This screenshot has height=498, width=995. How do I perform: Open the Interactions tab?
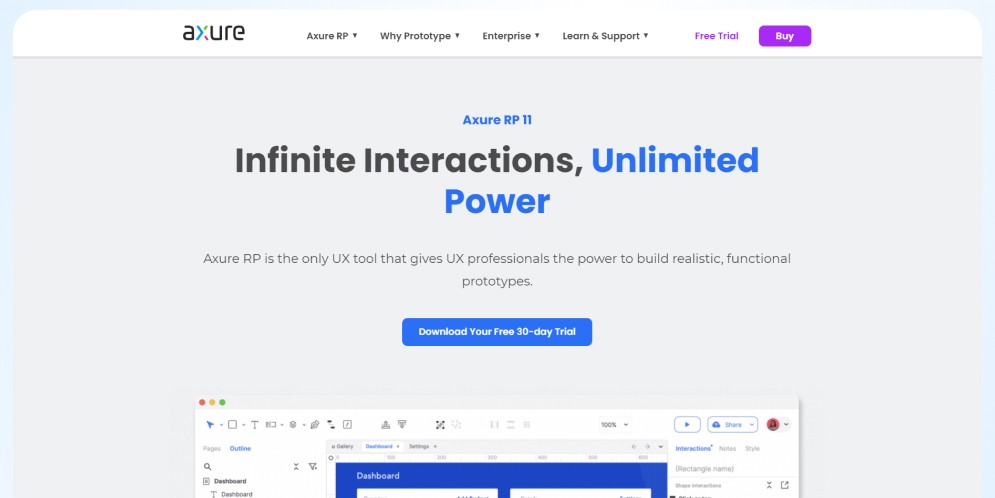pos(693,449)
